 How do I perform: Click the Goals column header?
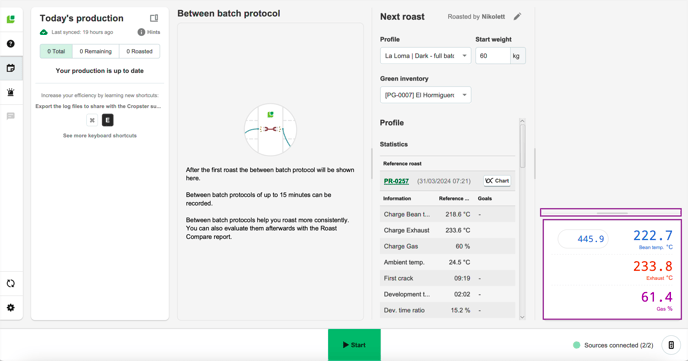(484, 198)
